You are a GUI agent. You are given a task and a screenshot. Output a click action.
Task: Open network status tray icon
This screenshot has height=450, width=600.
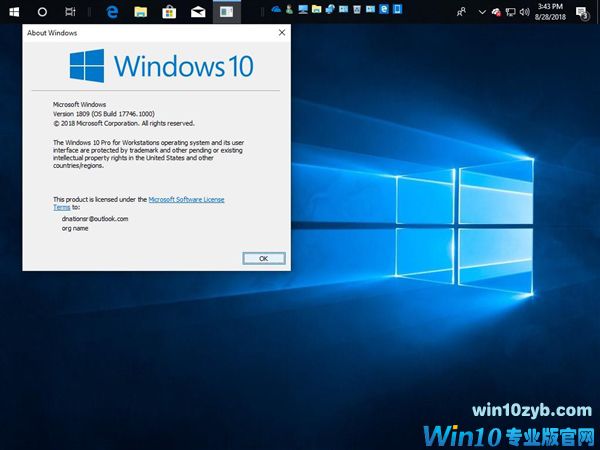(x=510, y=12)
